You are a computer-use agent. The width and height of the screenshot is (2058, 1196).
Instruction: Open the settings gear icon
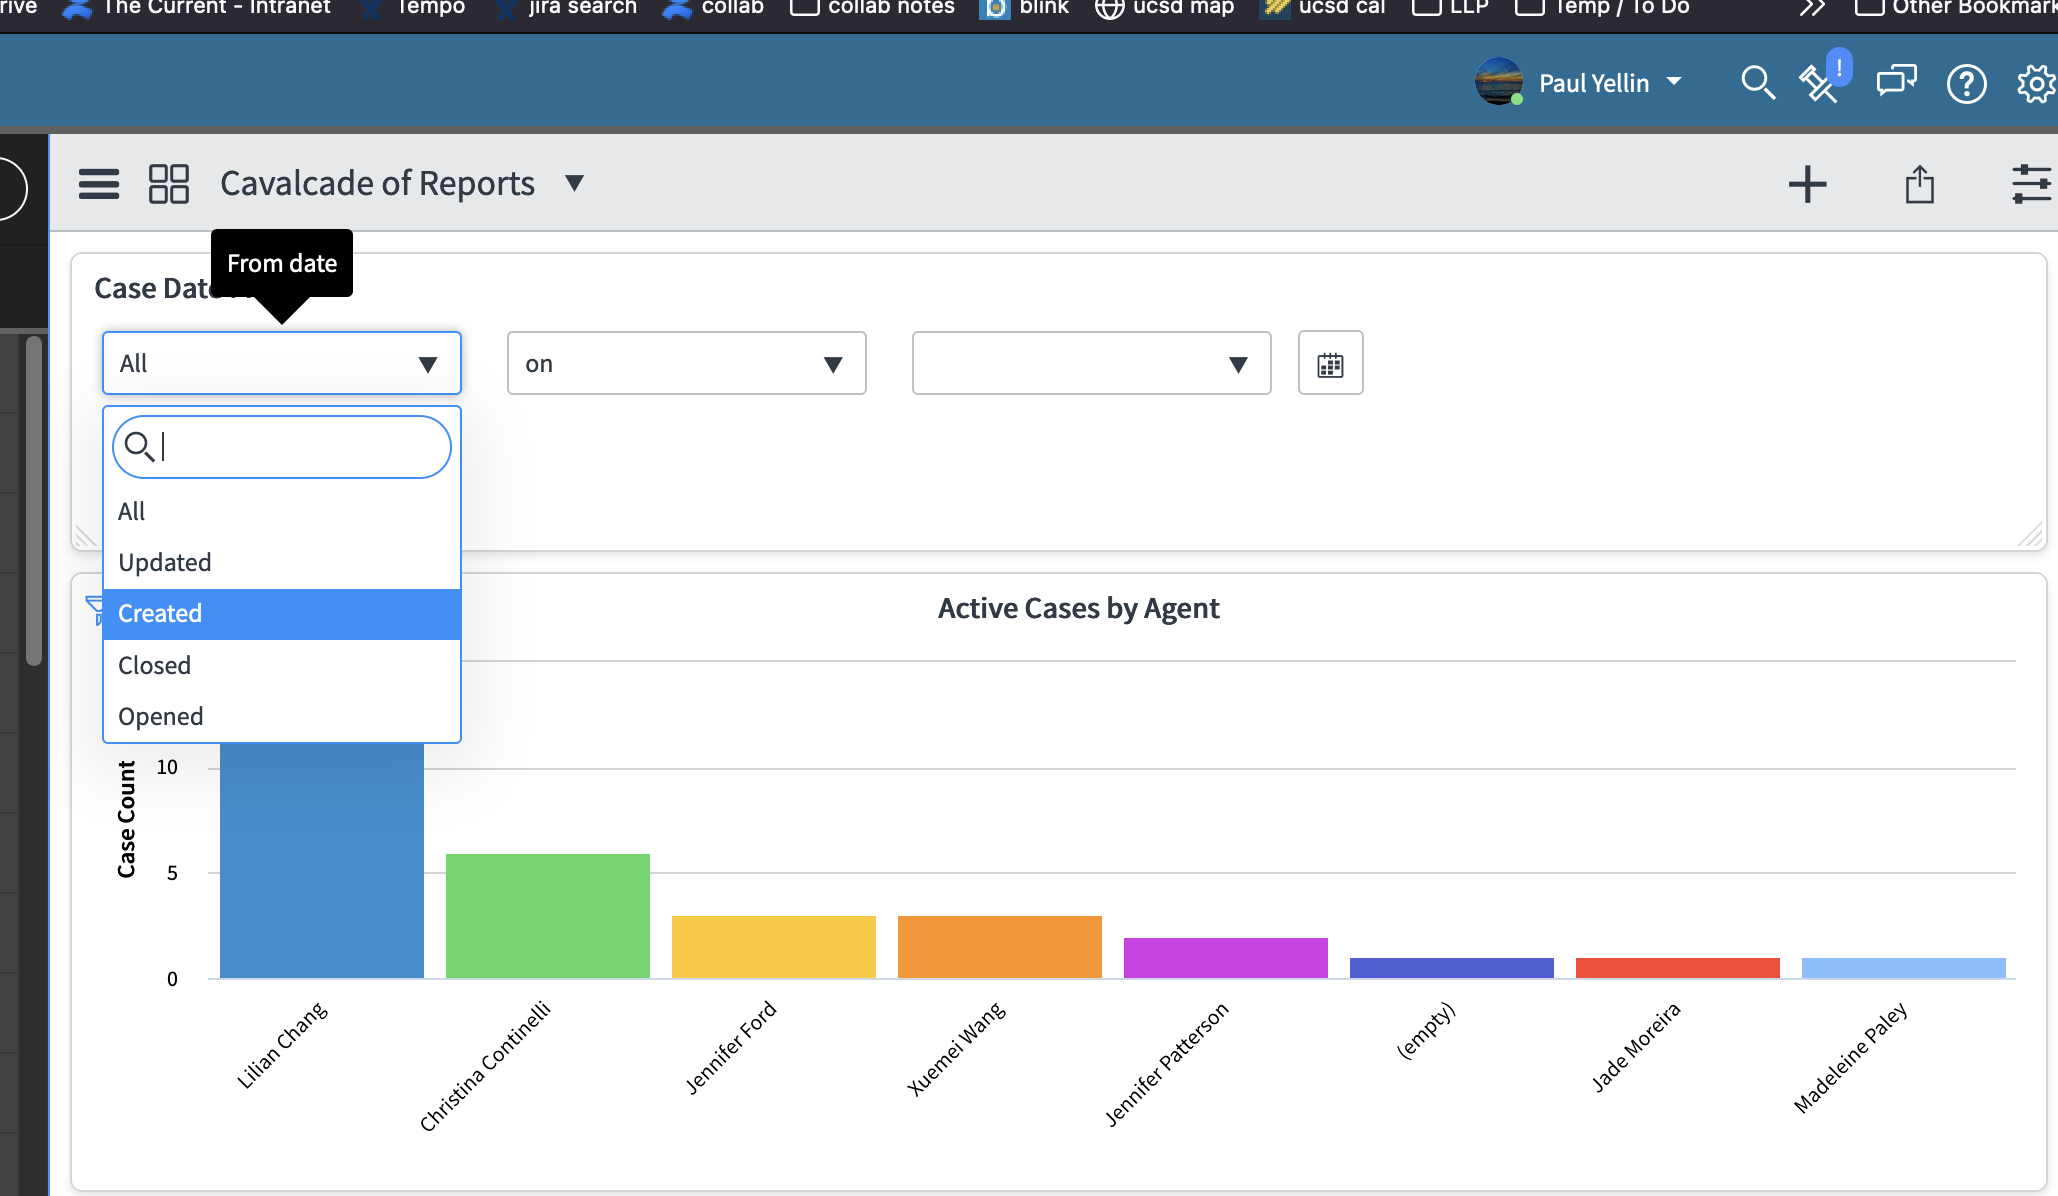(x=2036, y=84)
